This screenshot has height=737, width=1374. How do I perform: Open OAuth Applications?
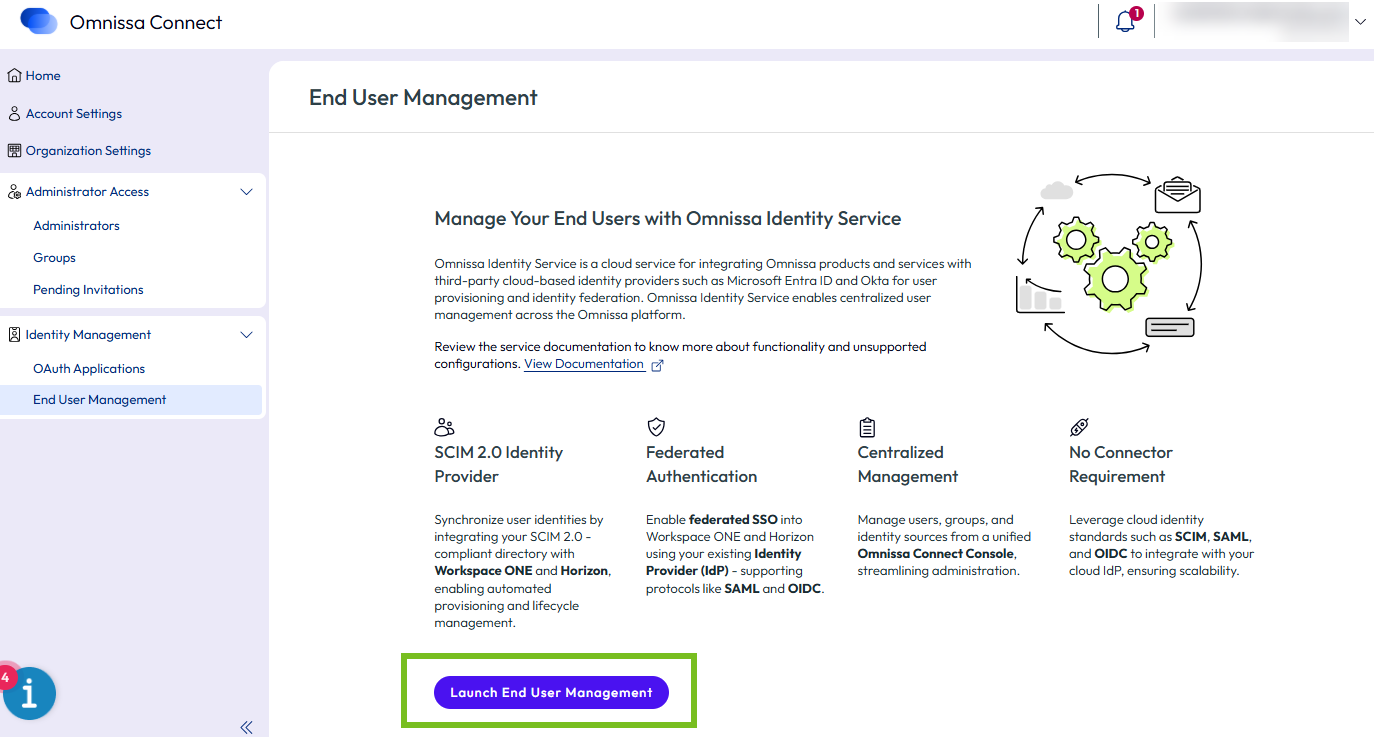click(89, 369)
